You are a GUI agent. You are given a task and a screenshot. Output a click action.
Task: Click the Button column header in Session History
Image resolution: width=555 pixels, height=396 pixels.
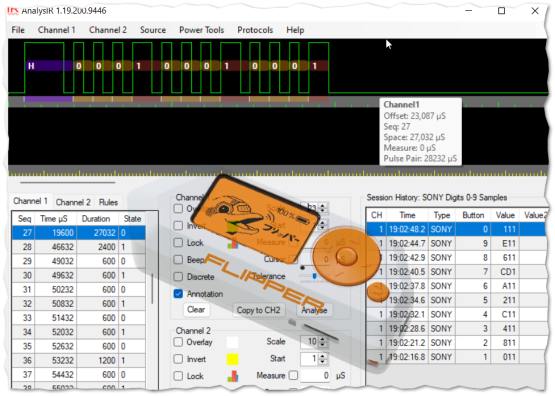click(x=473, y=215)
